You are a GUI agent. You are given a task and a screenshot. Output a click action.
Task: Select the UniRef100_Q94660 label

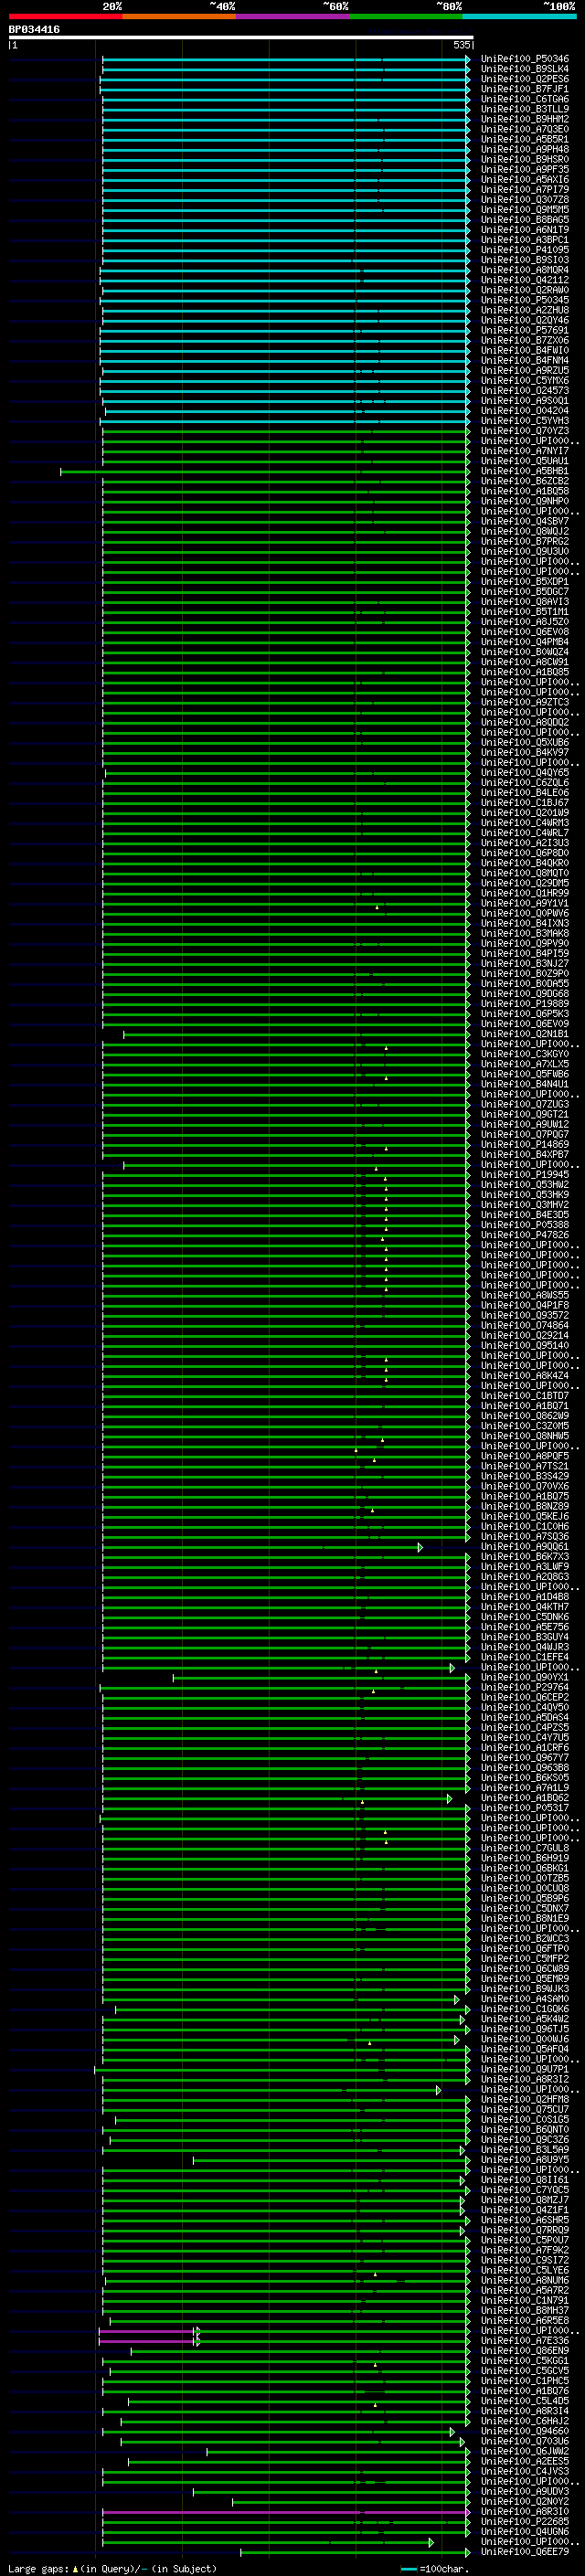525,2432
